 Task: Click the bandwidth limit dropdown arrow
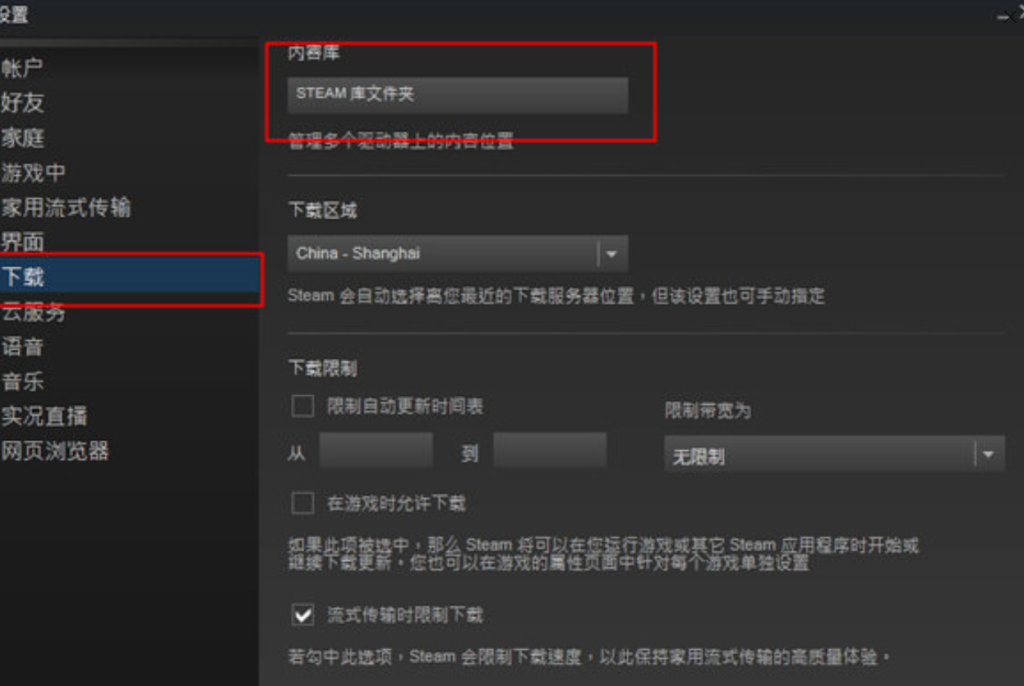point(989,454)
